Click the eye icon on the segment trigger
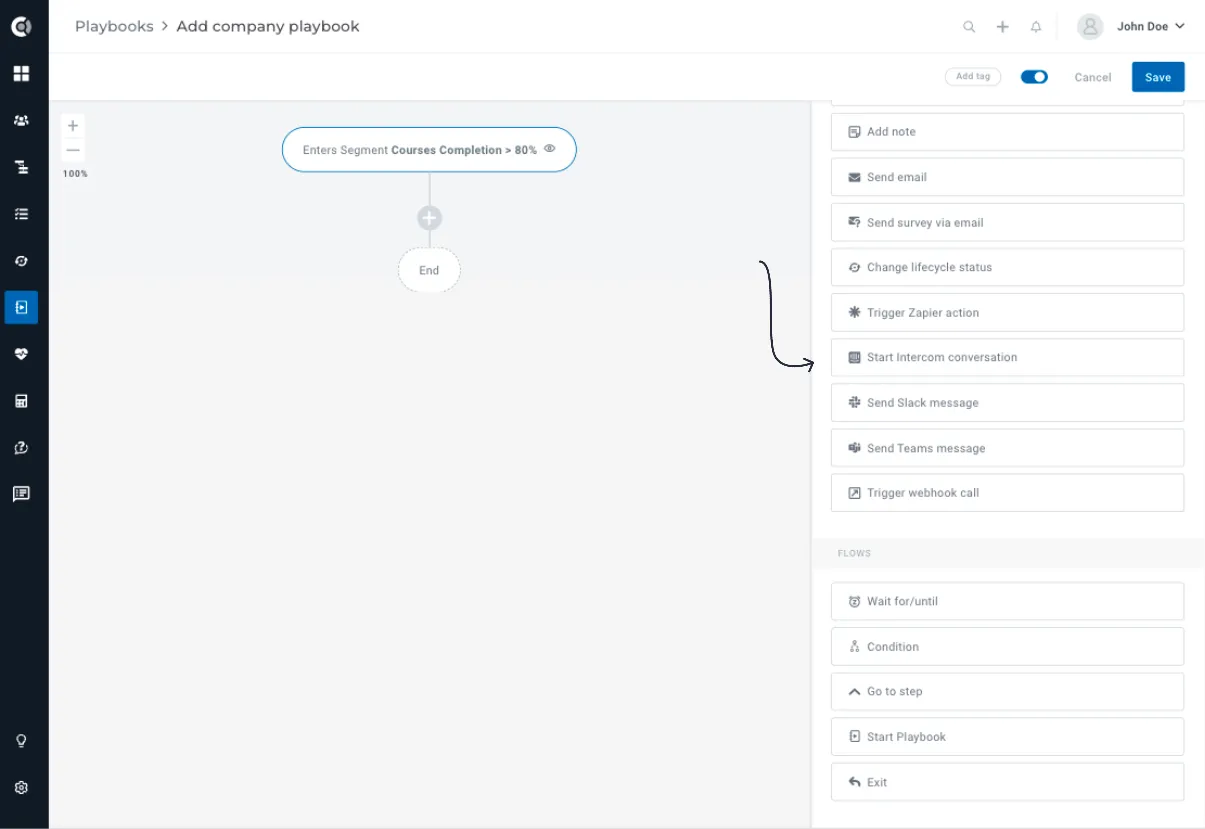1205x829 pixels. [549, 149]
